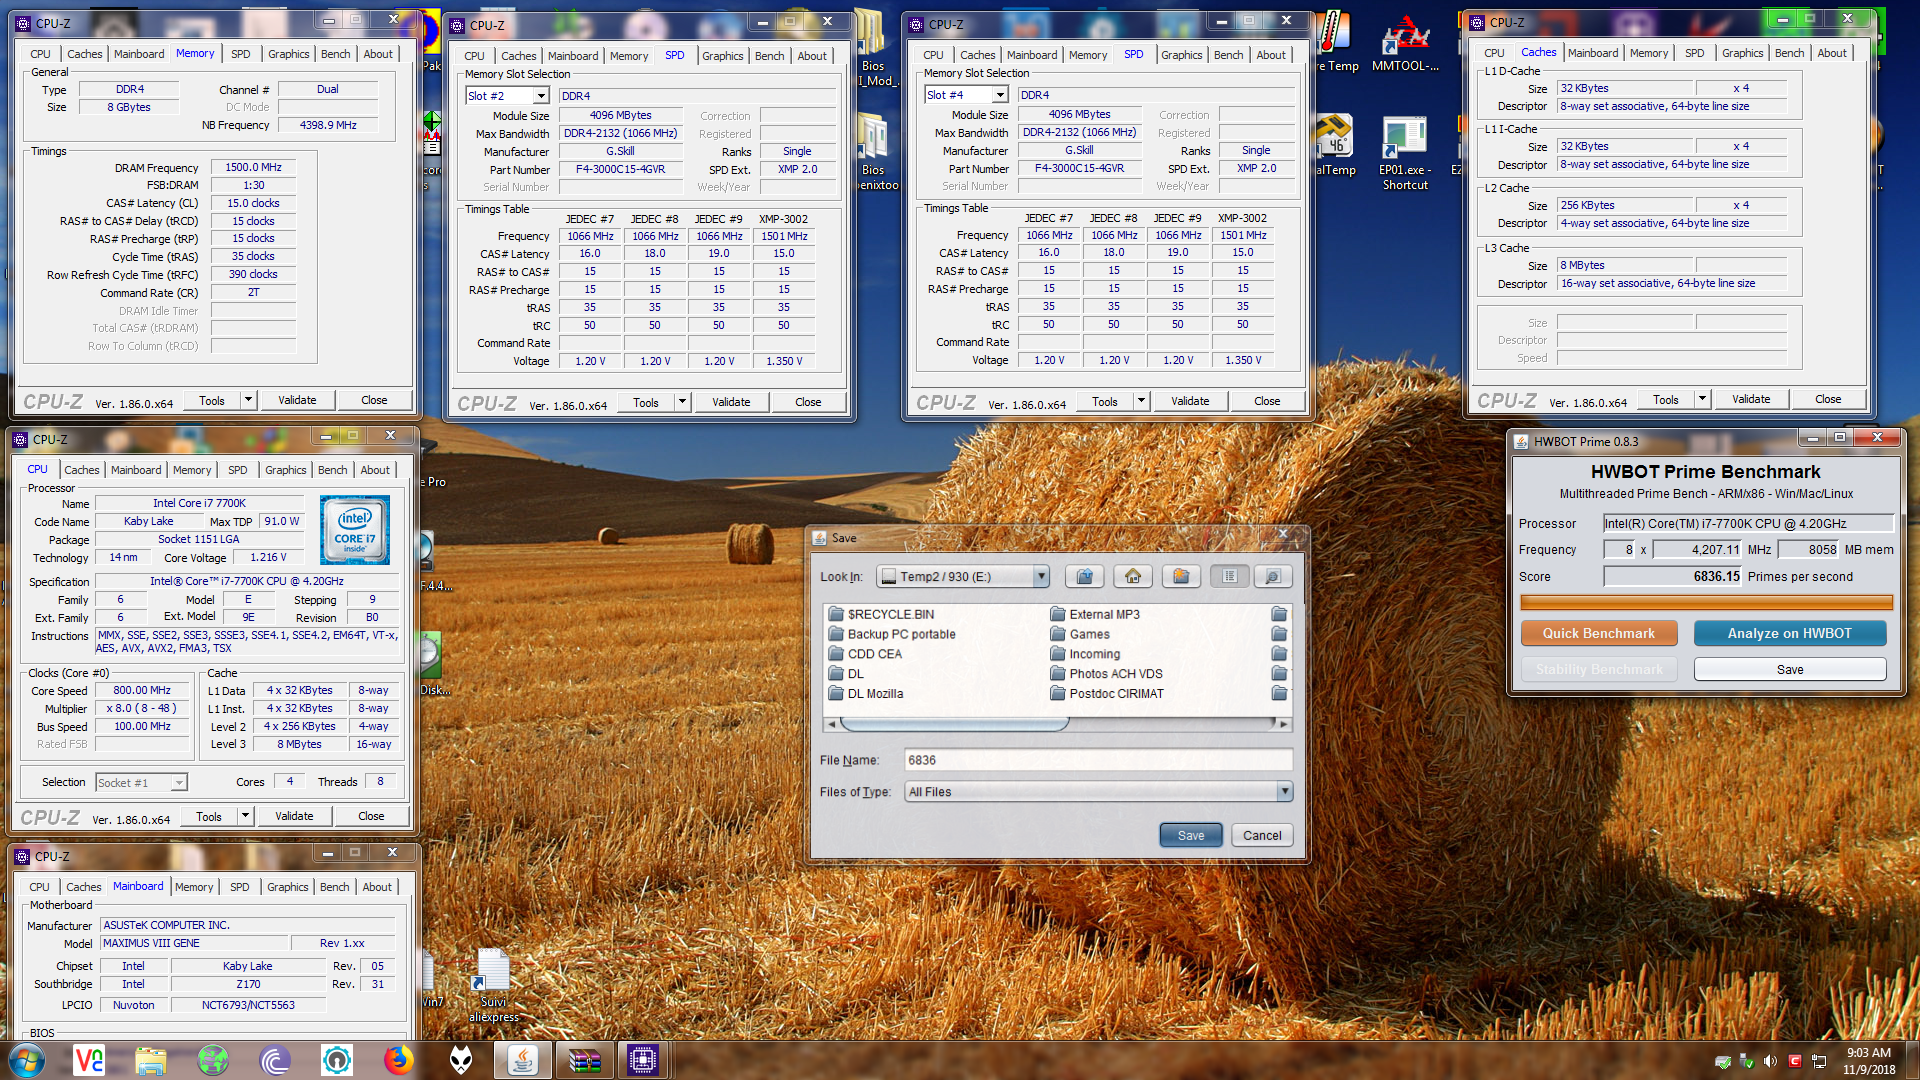Click the HWBOT Processor name field

[1748, 524]
